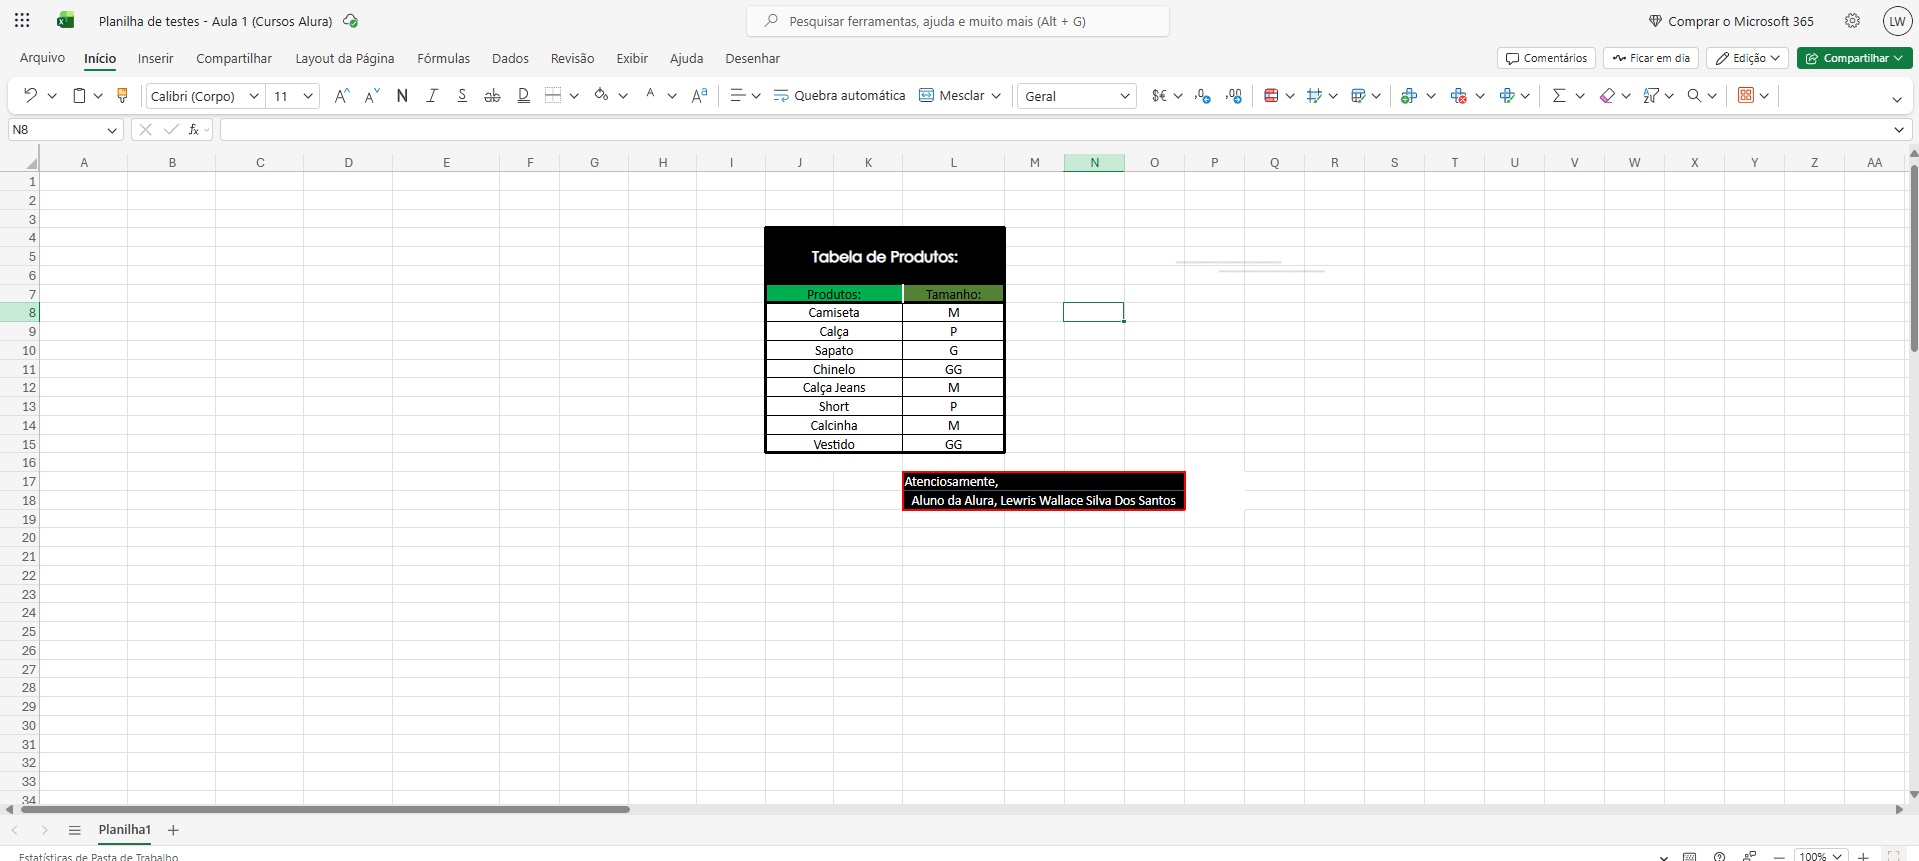
Task: Toggle italic formatting
Action: (432, 95)
